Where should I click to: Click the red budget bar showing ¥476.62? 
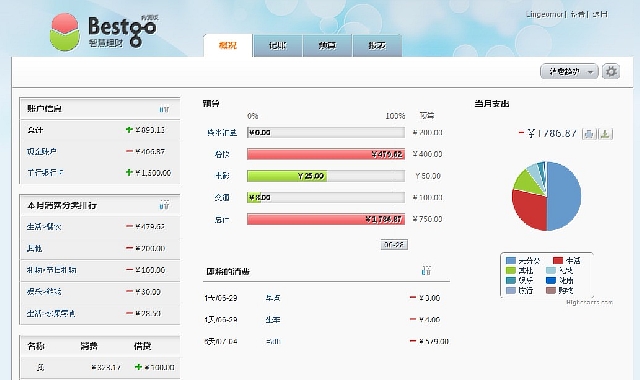coord(326,154)
